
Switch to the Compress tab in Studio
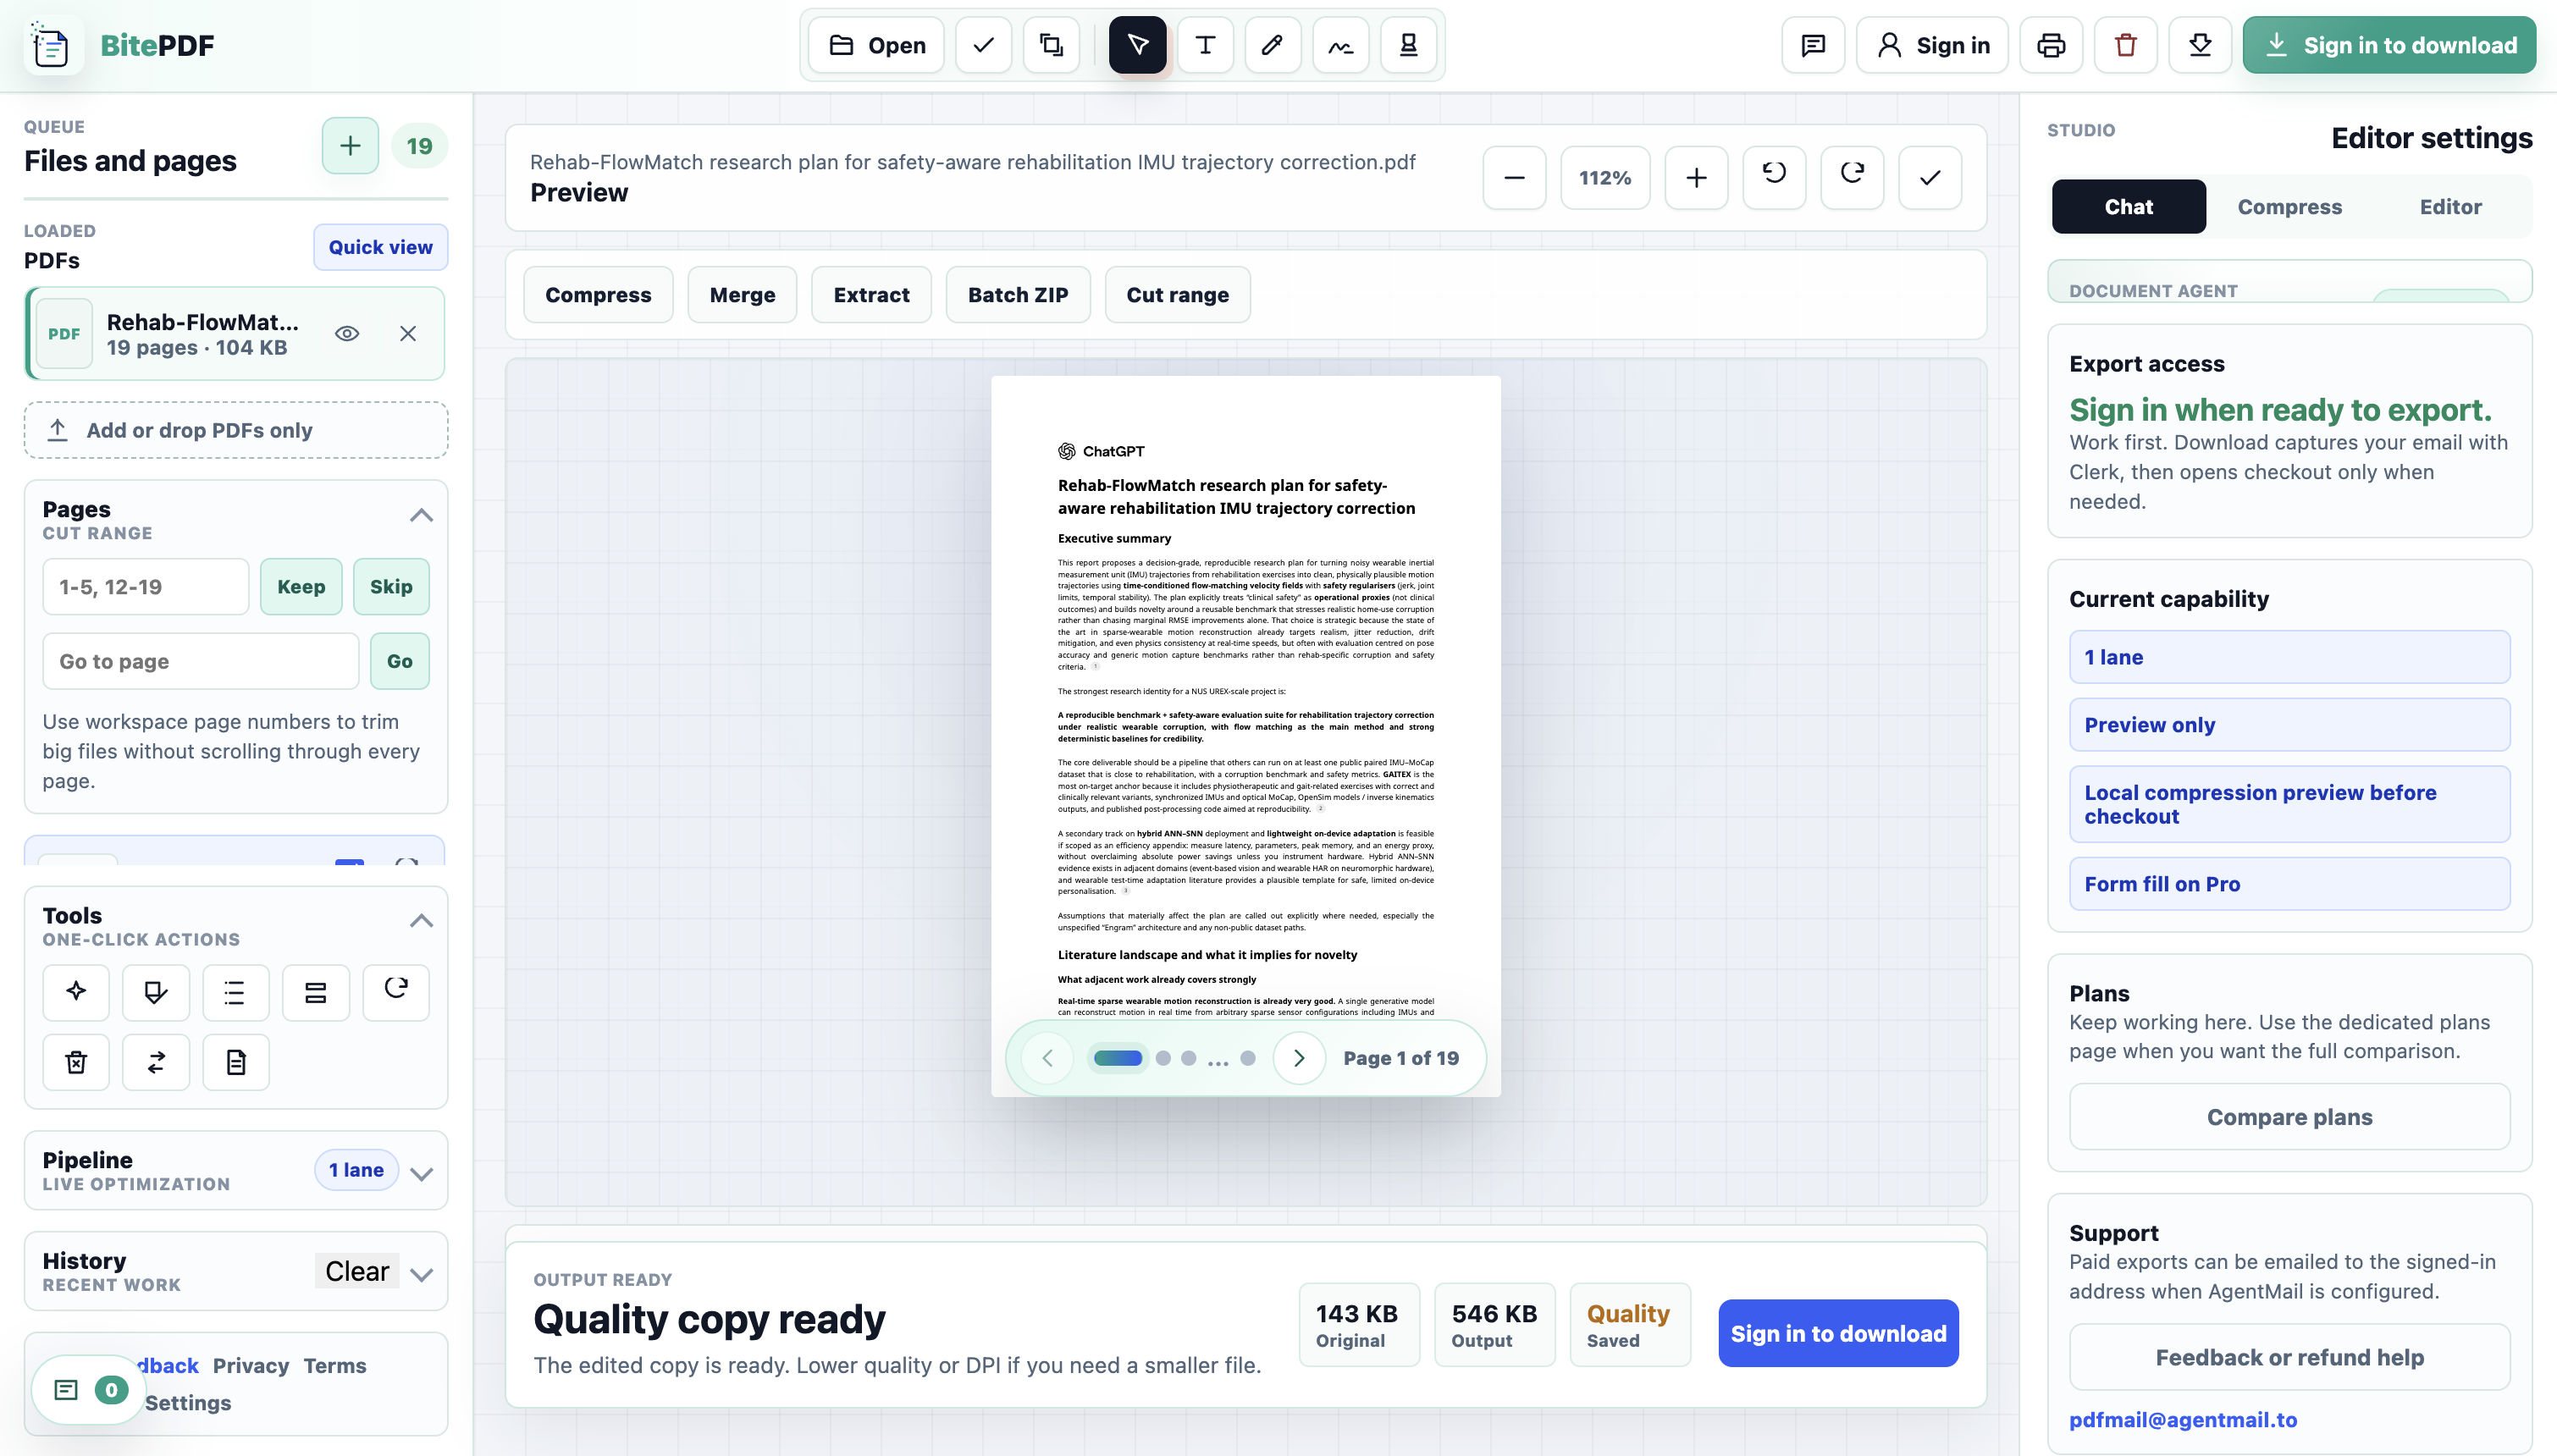2289,207
